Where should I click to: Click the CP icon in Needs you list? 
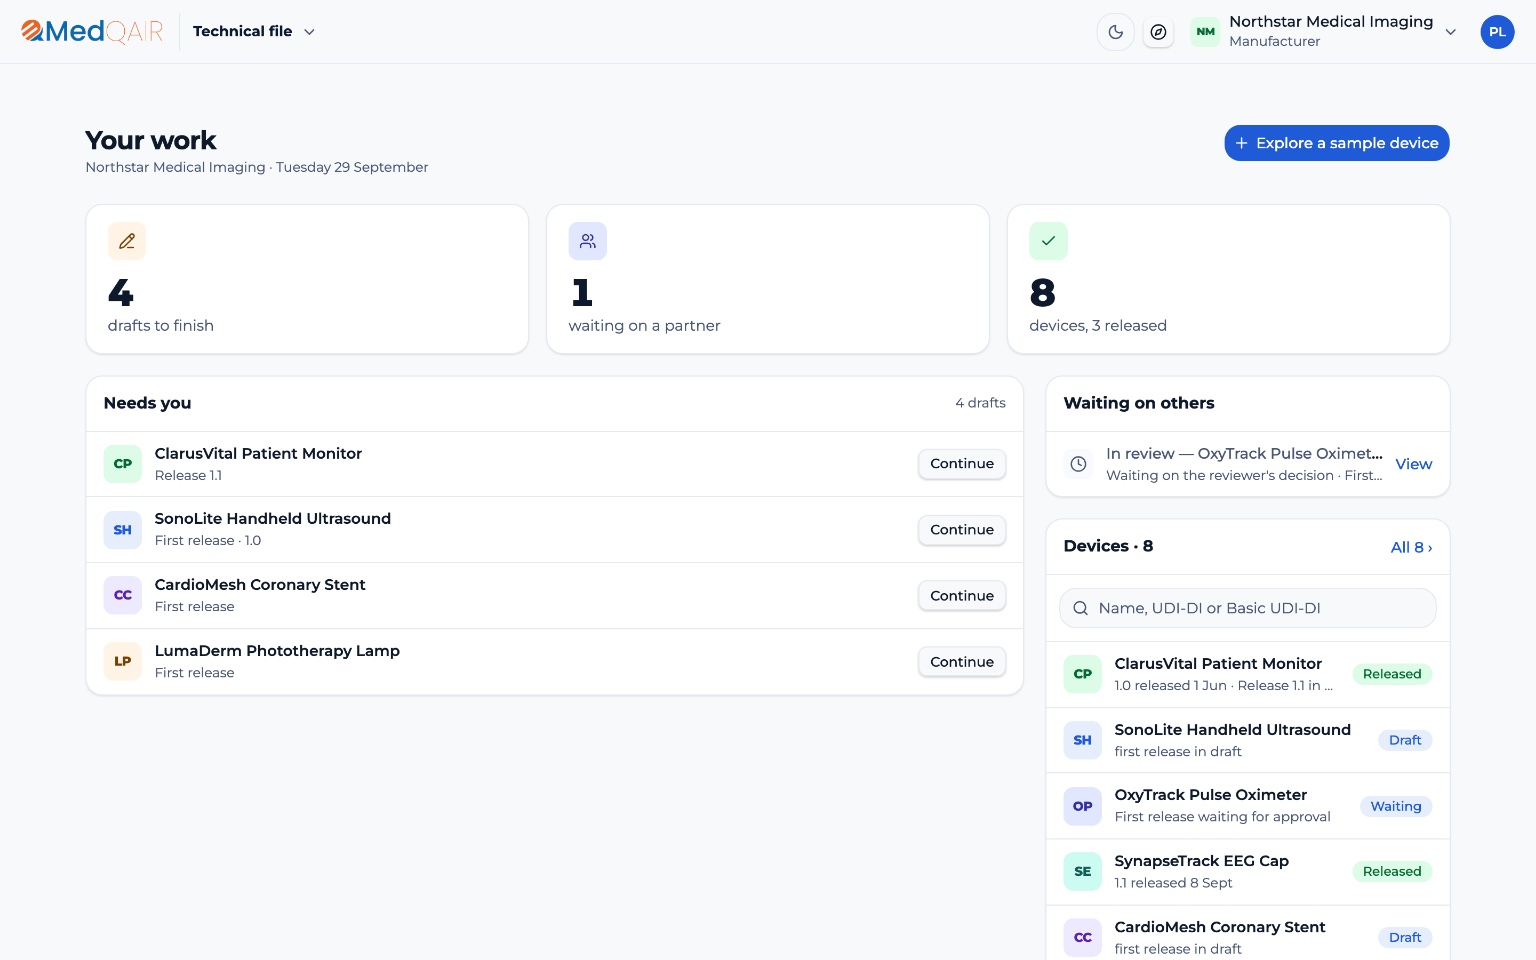coord(123,464)
